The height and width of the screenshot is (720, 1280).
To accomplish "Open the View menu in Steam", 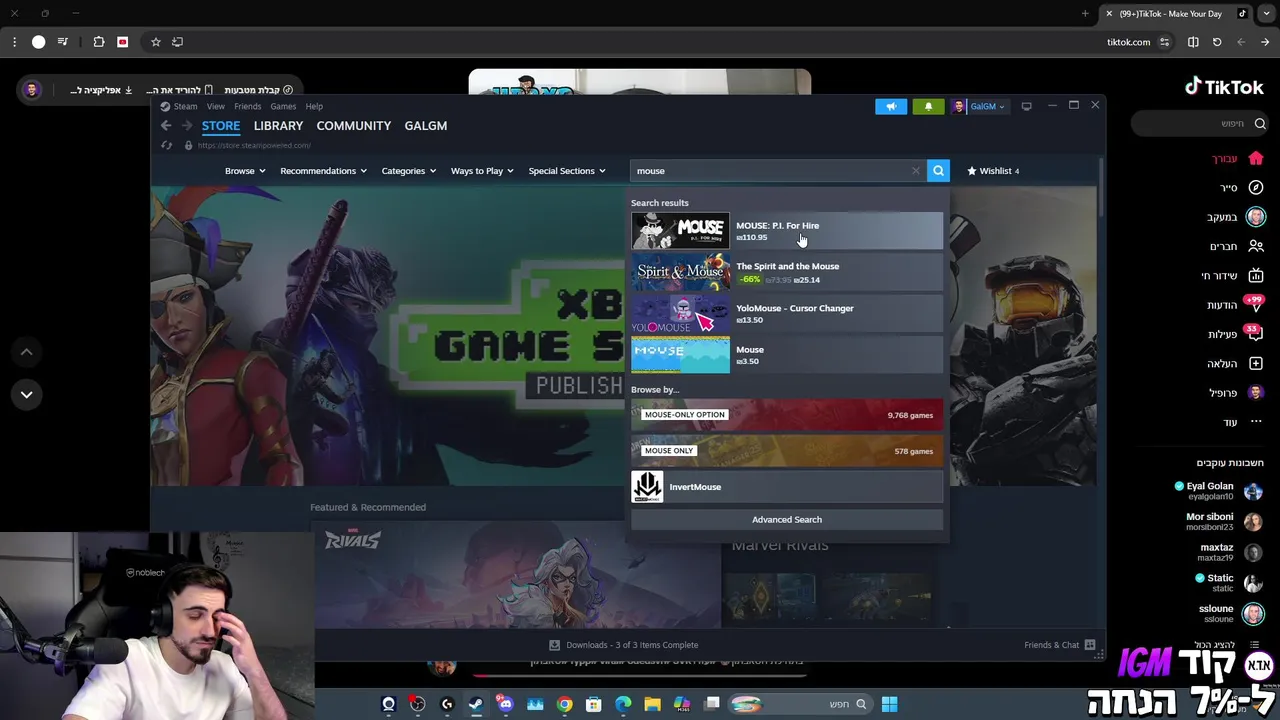I will tap(216, 106).
